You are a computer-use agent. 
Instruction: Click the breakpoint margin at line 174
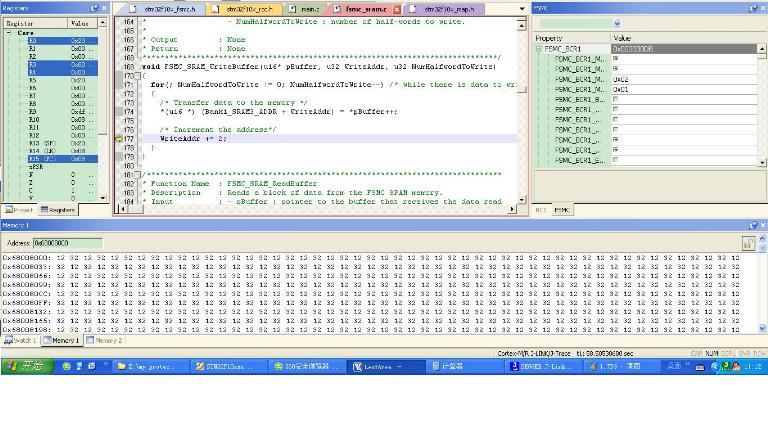(x=119, y=112)
